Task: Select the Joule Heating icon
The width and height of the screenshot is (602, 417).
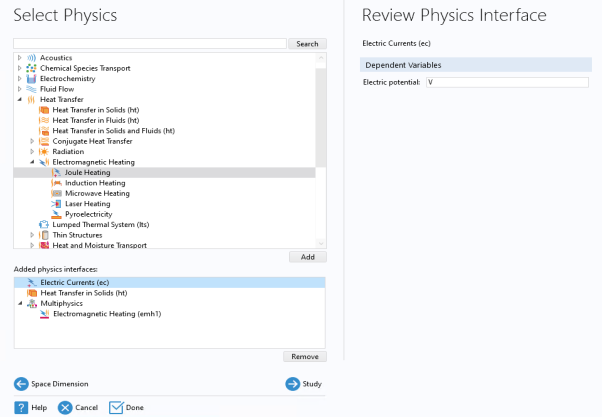Action: click(56, 173)
